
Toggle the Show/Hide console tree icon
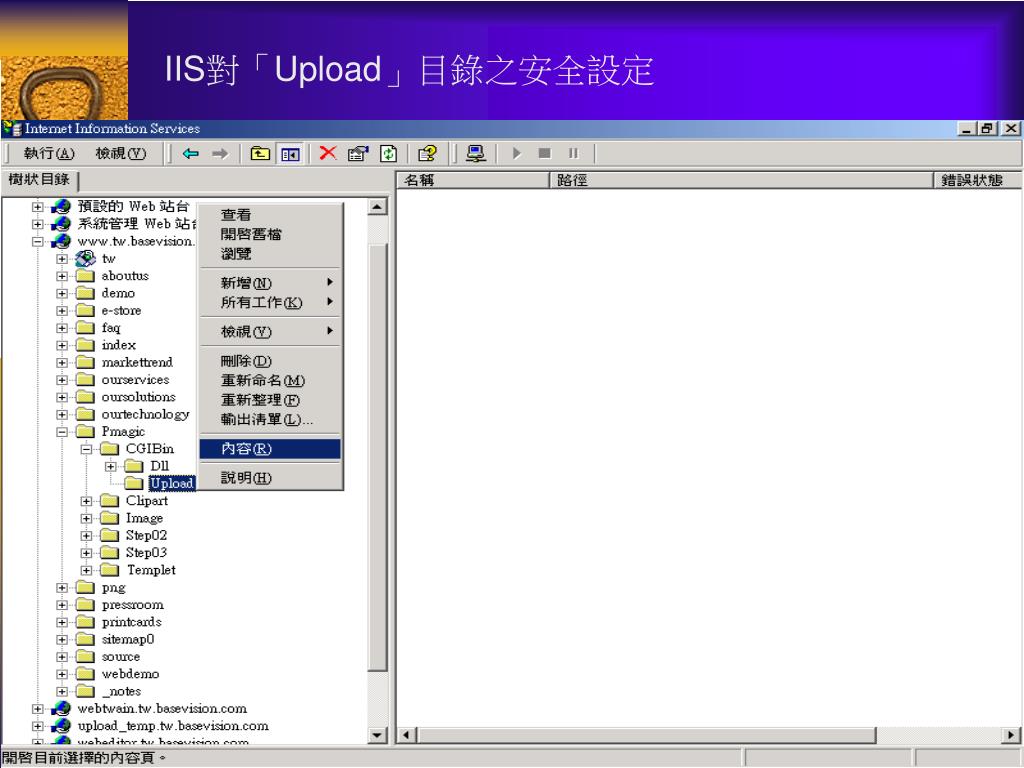[x=290, y=153]
